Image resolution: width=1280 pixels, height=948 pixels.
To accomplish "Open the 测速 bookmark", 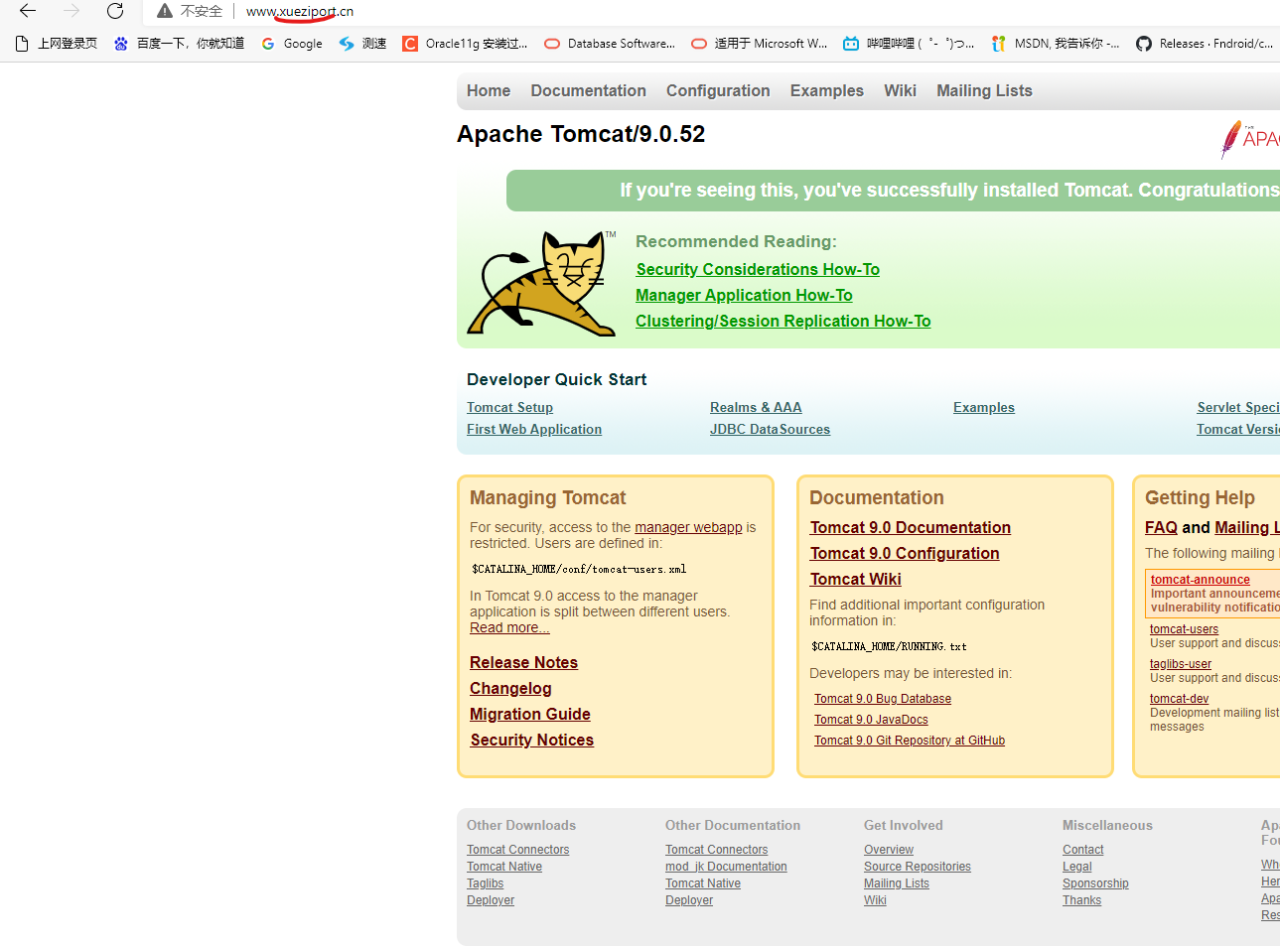I will pyautogui.click(x=362, y=43).
